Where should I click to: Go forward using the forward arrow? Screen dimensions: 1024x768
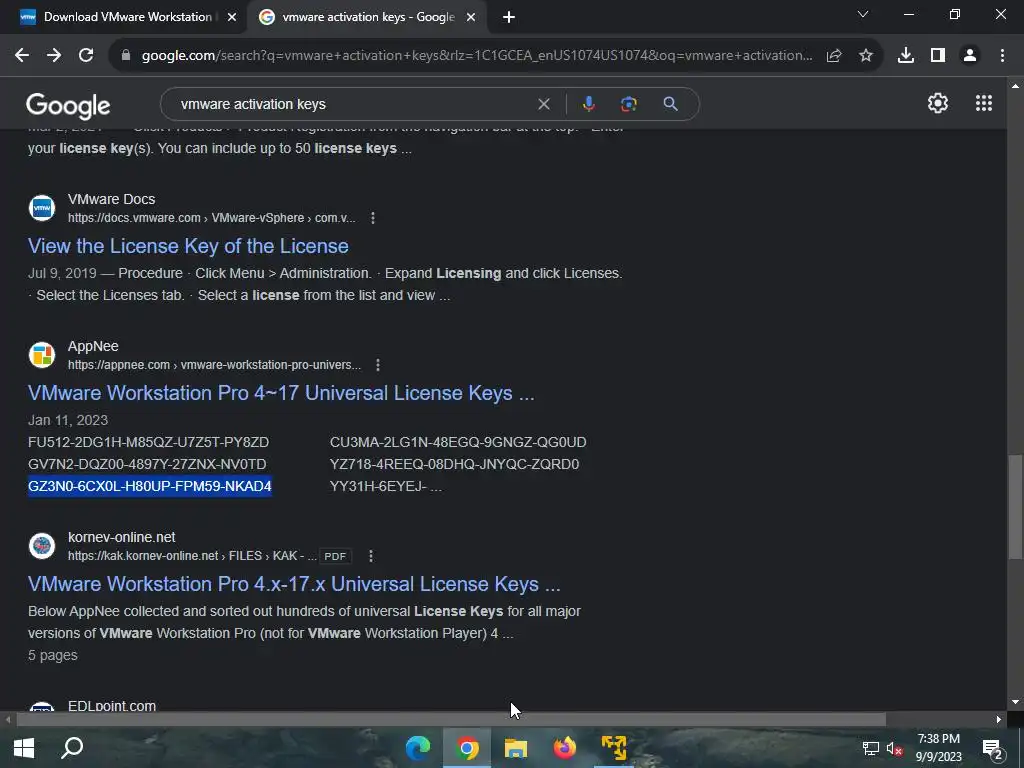point(54,56)
